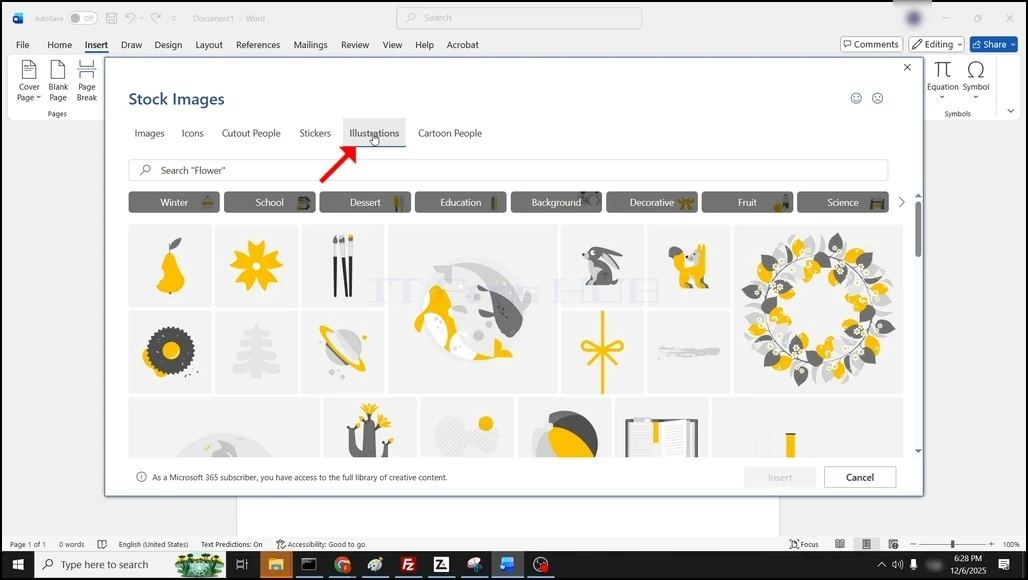1028x580 pixels.
Task: Select the floral wreath illustration
Action: pyautogui.click(x=818, y=309)
